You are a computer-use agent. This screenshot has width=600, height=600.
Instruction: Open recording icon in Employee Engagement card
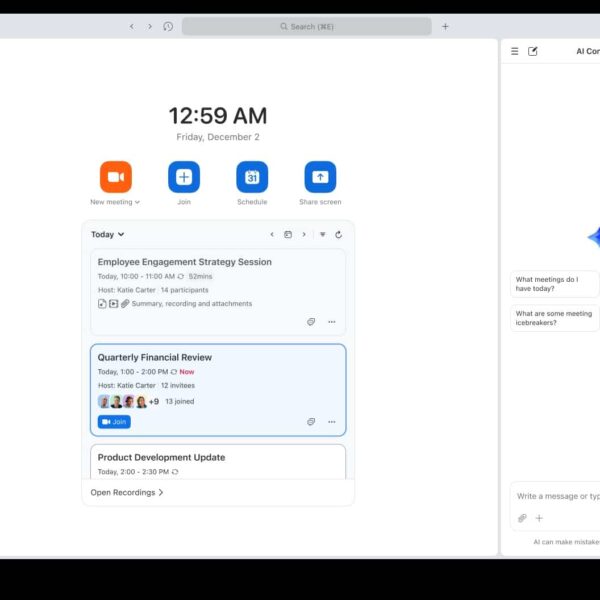[113, 303]
